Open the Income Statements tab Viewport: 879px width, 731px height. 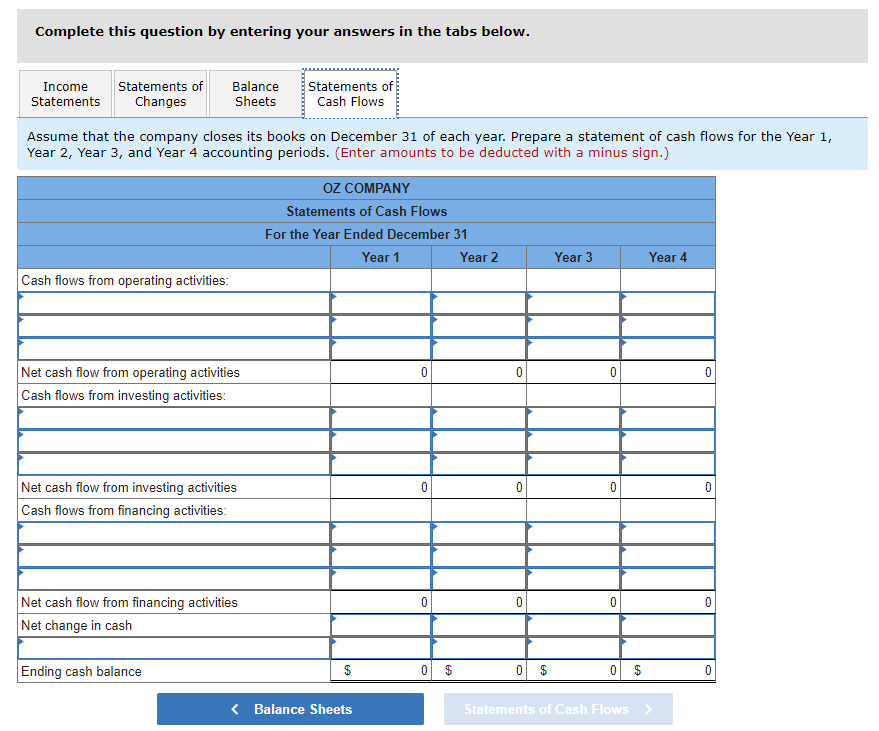tap(66, 94)
